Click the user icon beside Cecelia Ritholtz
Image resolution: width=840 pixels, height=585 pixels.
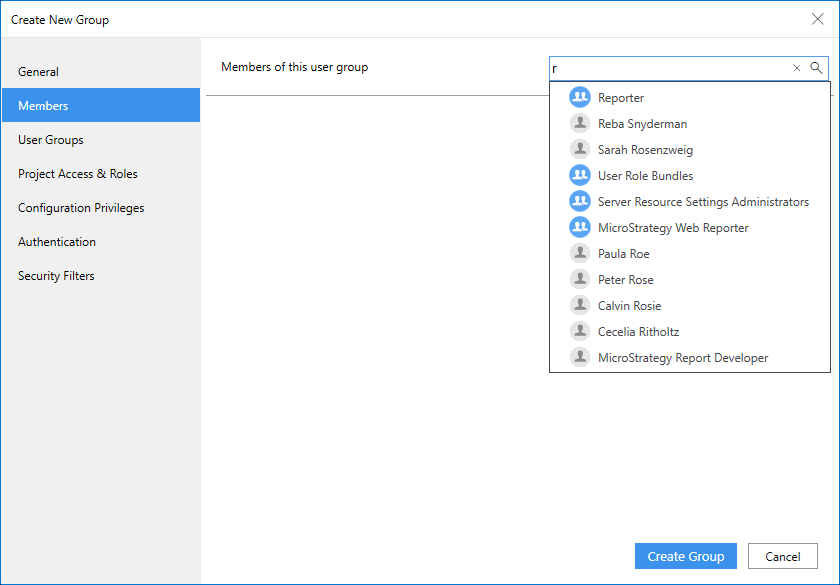(580, 332)
